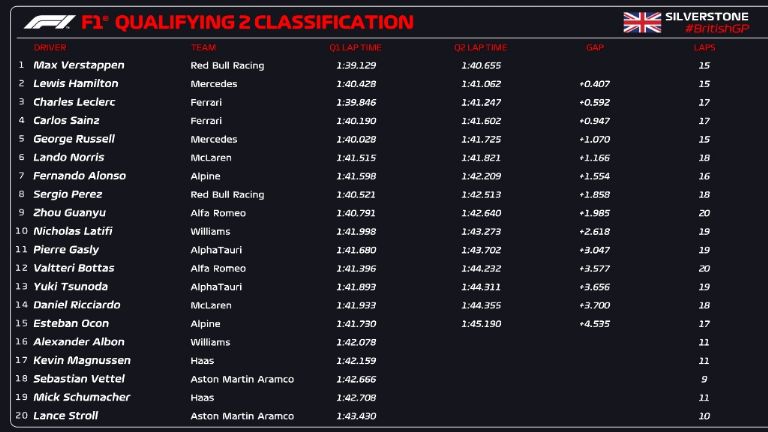Click the Gap column header
The width and height of the screenshot is (768, 432).
pos(595,47)
